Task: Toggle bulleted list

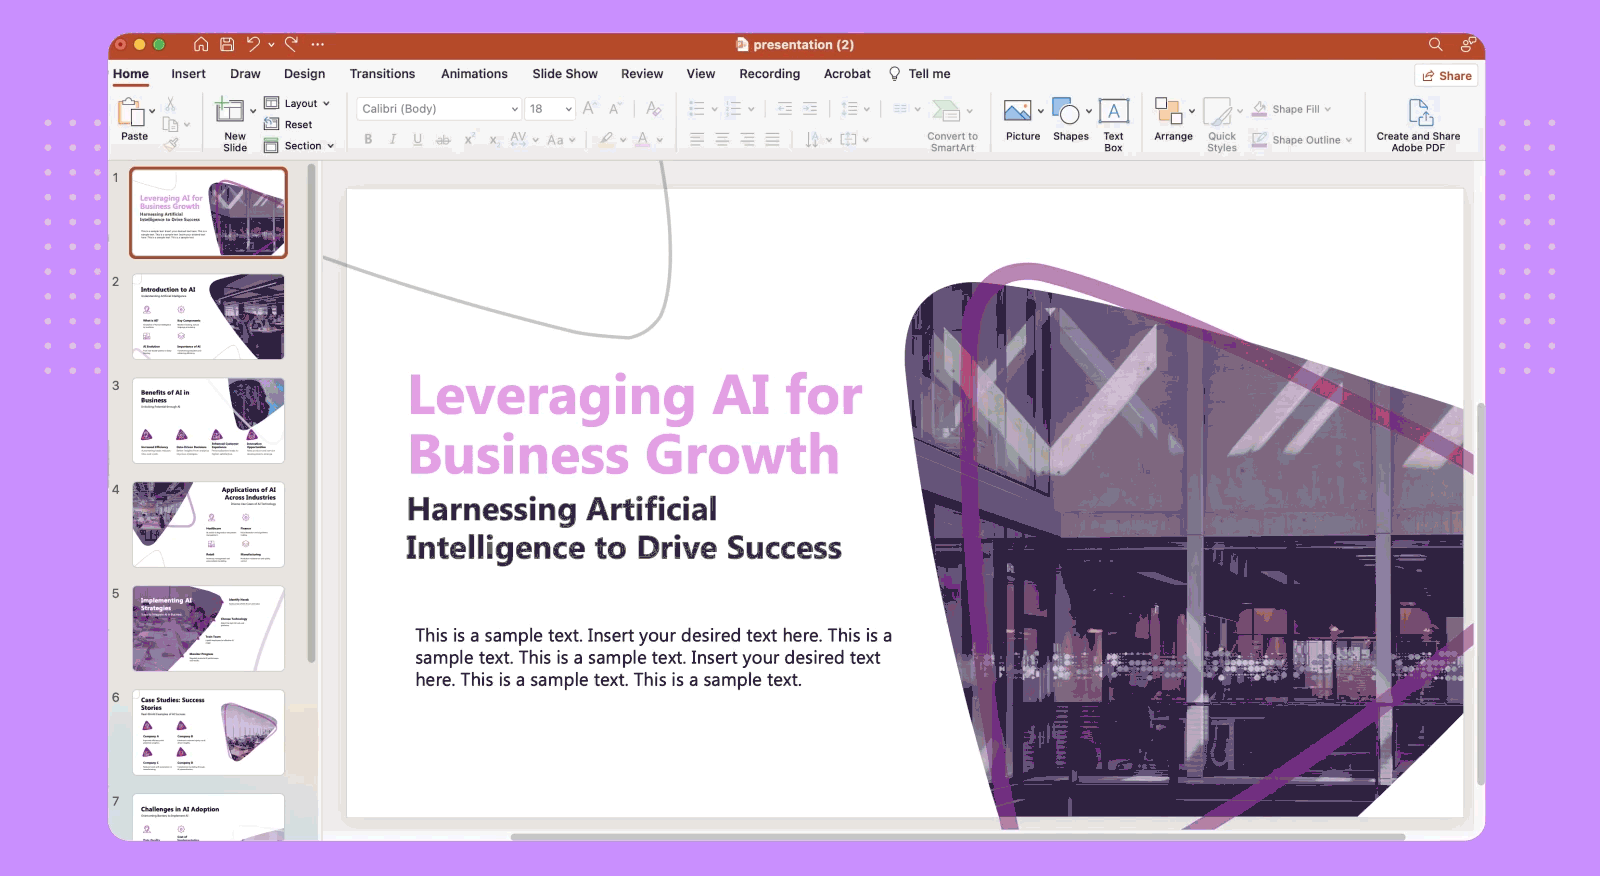Action: (x=697, y=108)
